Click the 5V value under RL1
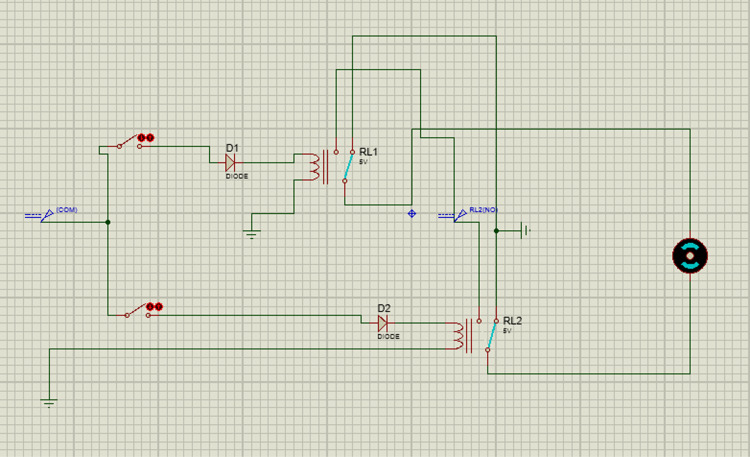This screenshot has height=457, width=750. point(363,162)
